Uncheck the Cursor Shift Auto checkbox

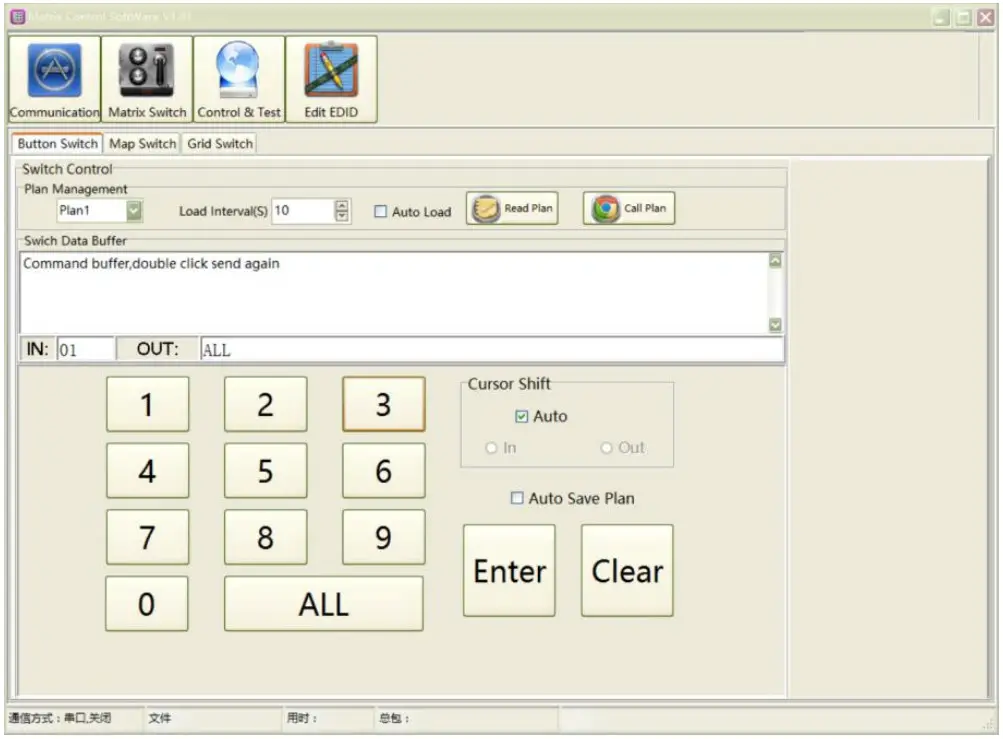[x=521, y=417]
